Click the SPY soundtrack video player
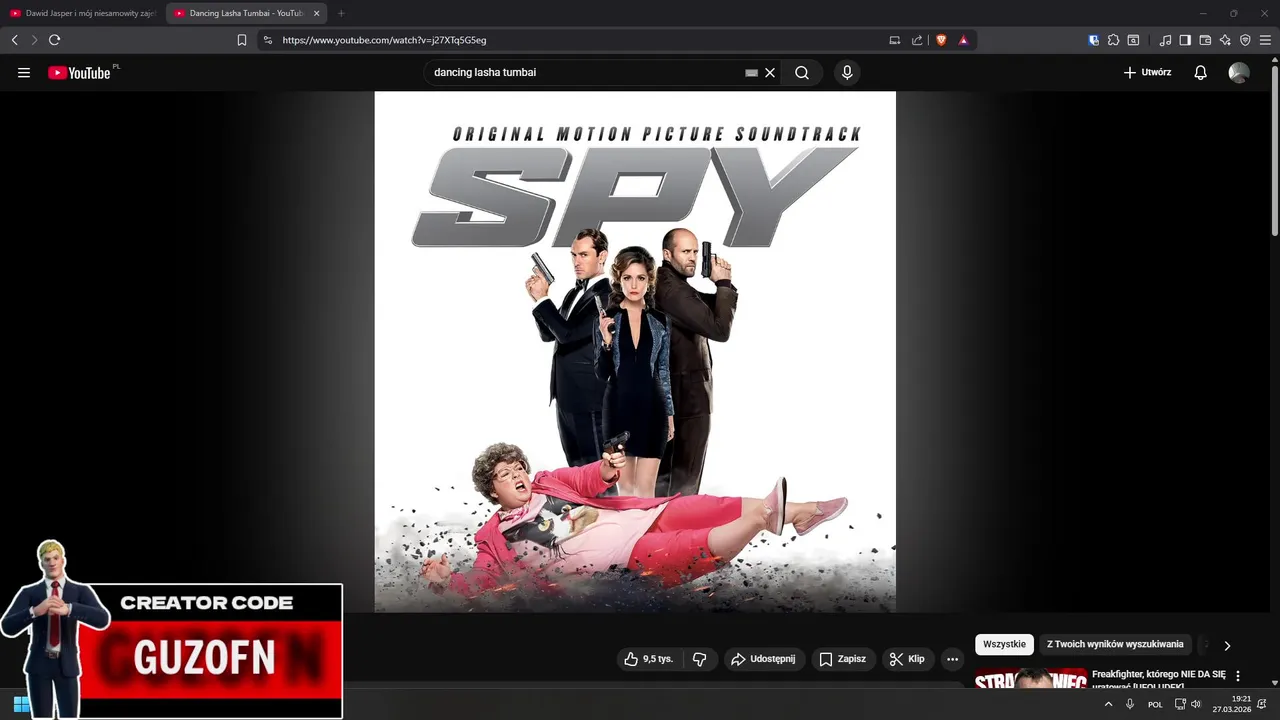 click(x=635, y=352)
